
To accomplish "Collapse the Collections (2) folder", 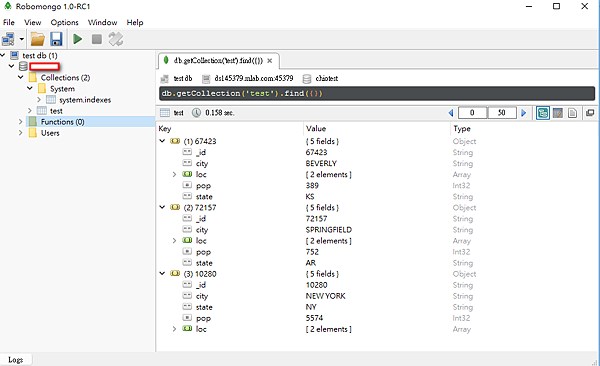I will [x=21, y=77].
